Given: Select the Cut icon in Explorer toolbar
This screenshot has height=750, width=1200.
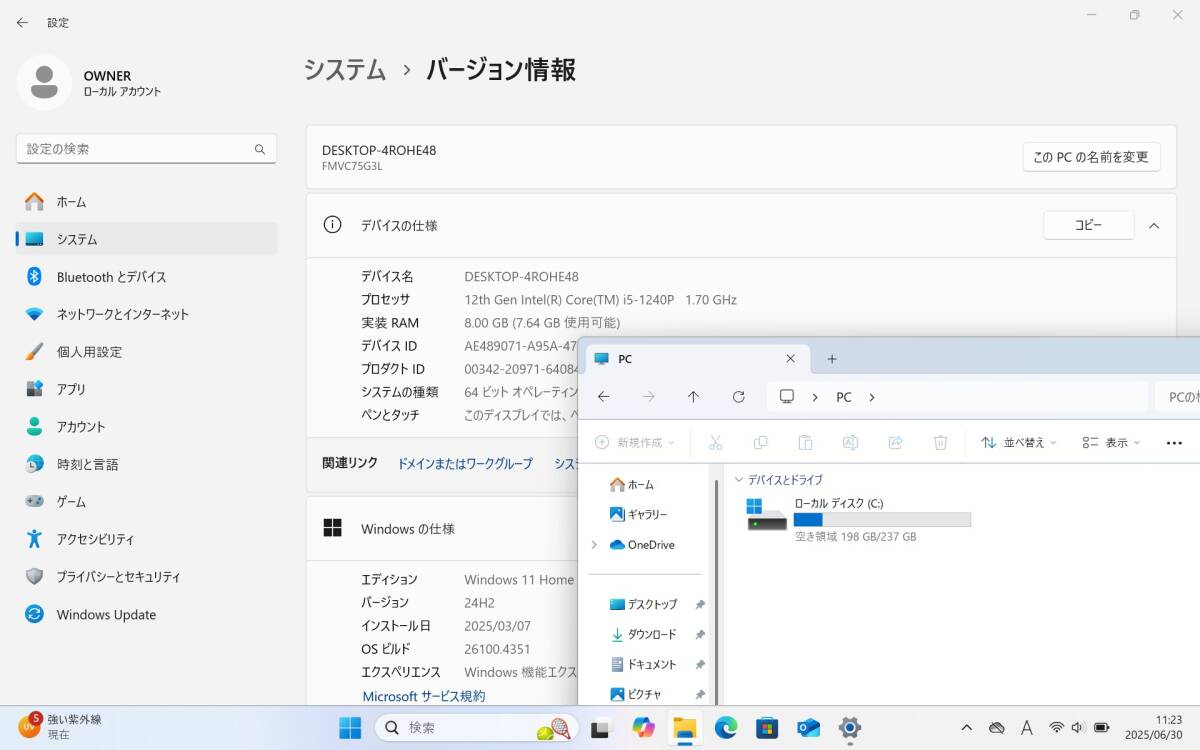Looking at the screenshot, I should tap(715, 442).
